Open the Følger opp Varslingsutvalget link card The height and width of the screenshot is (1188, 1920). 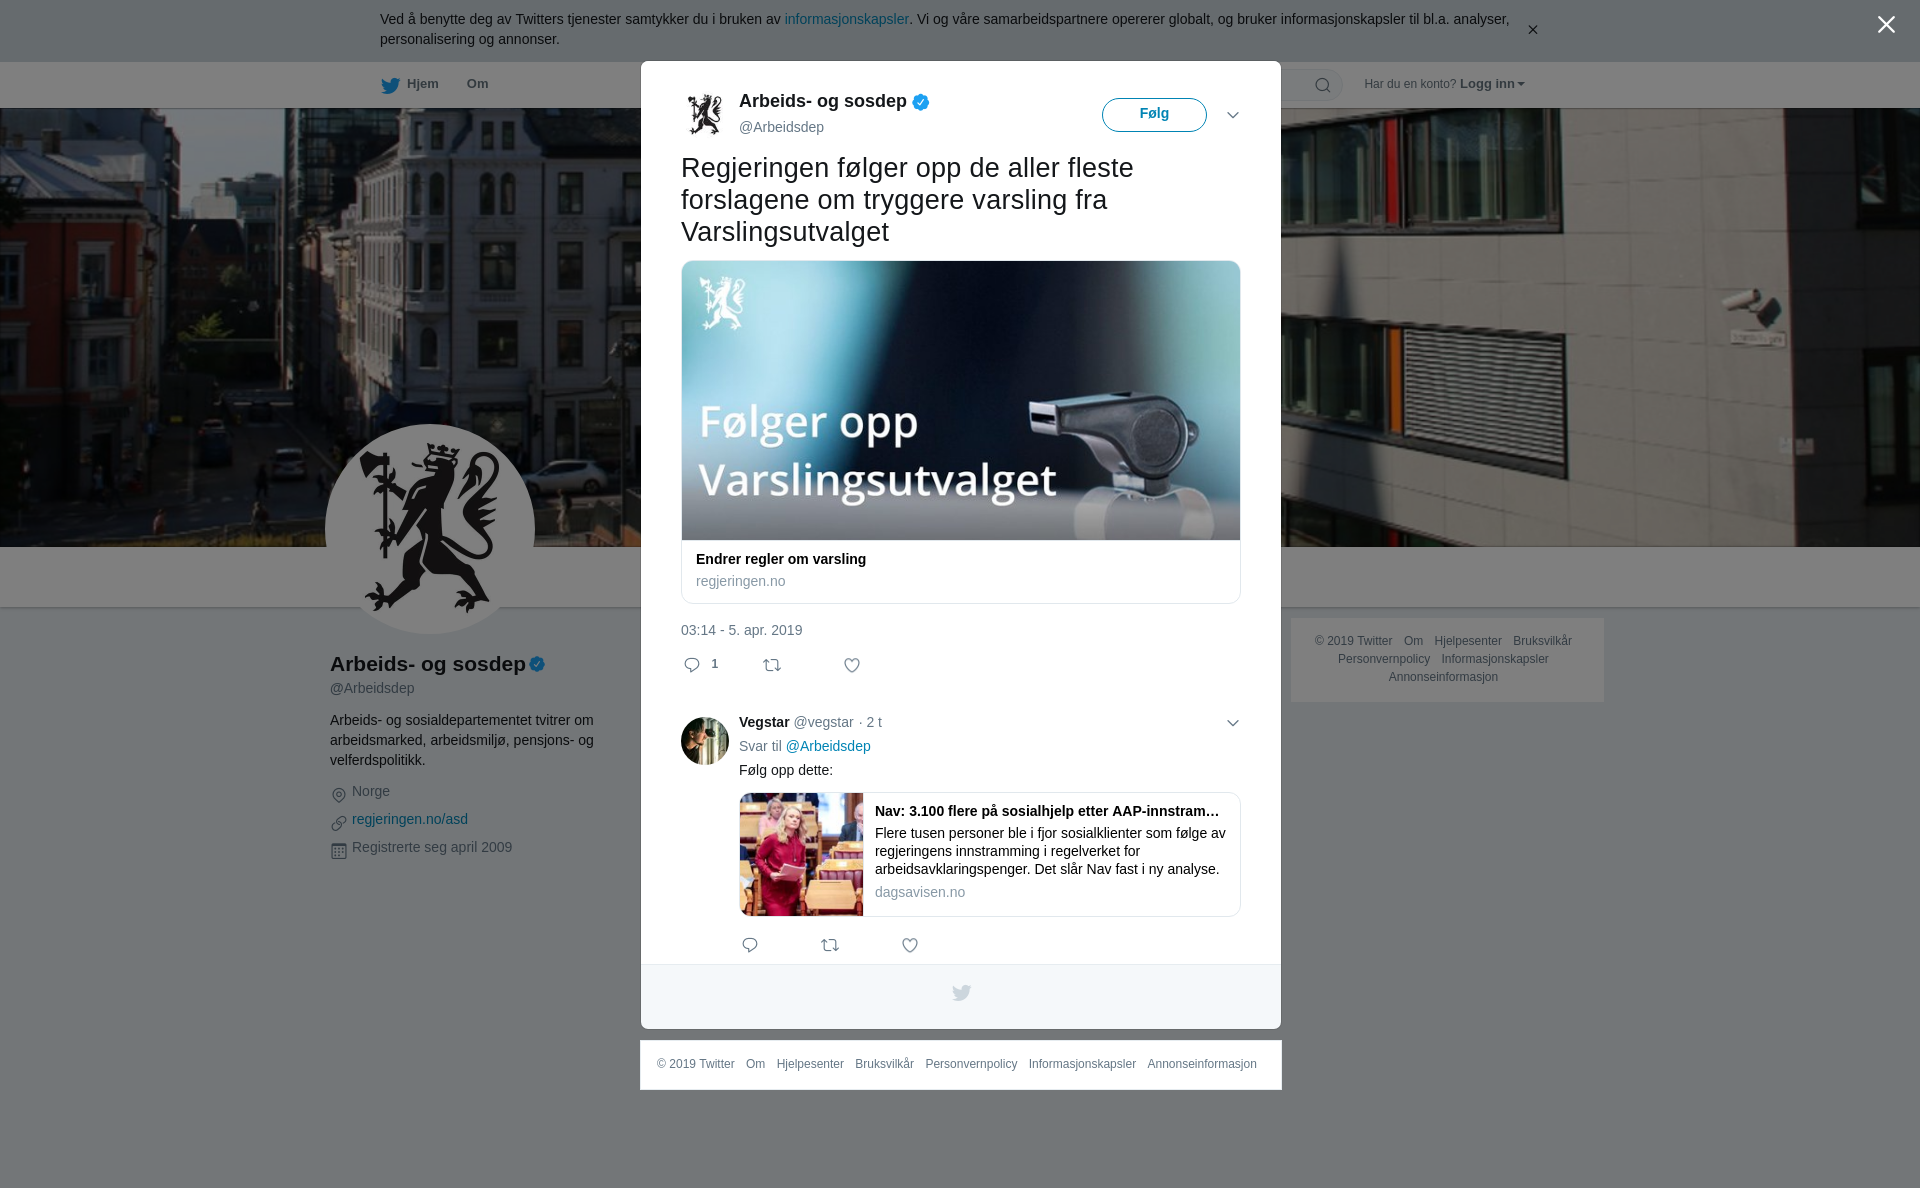pos(961,432)
